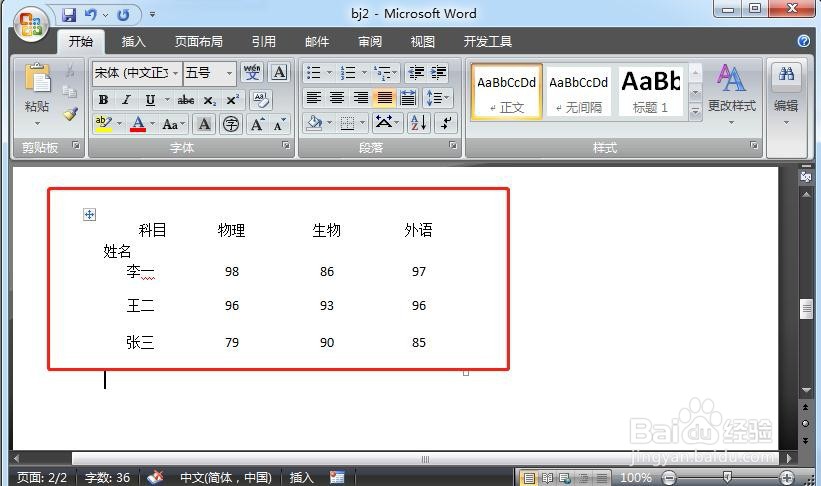Grow font size

click(257, 124)
